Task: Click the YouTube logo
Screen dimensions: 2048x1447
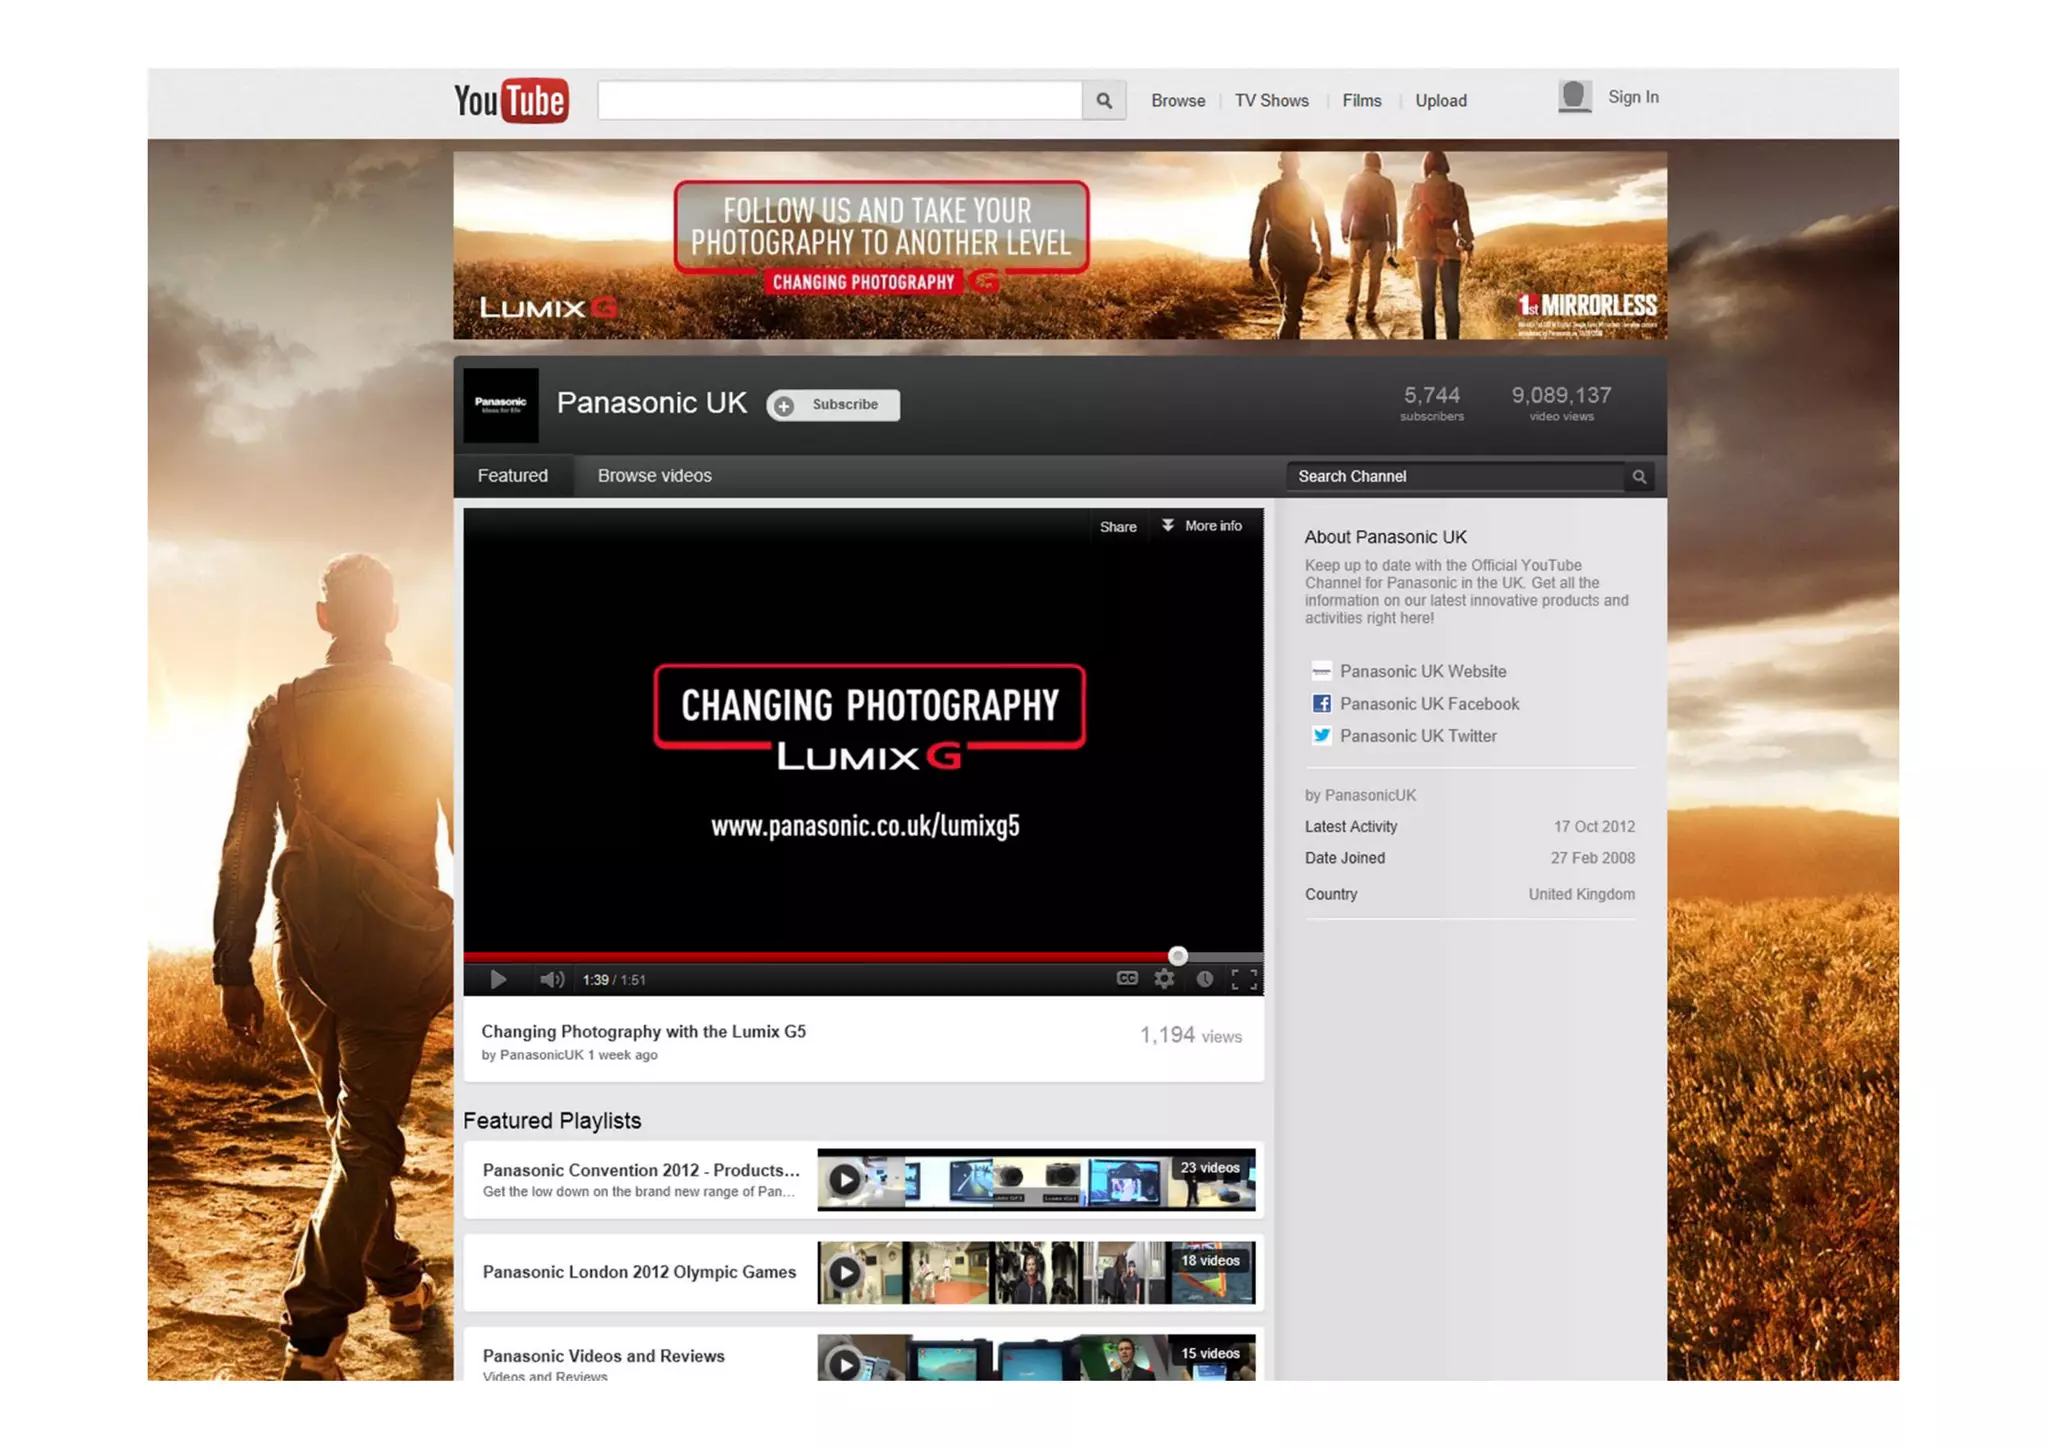Action: coord(511,100)
